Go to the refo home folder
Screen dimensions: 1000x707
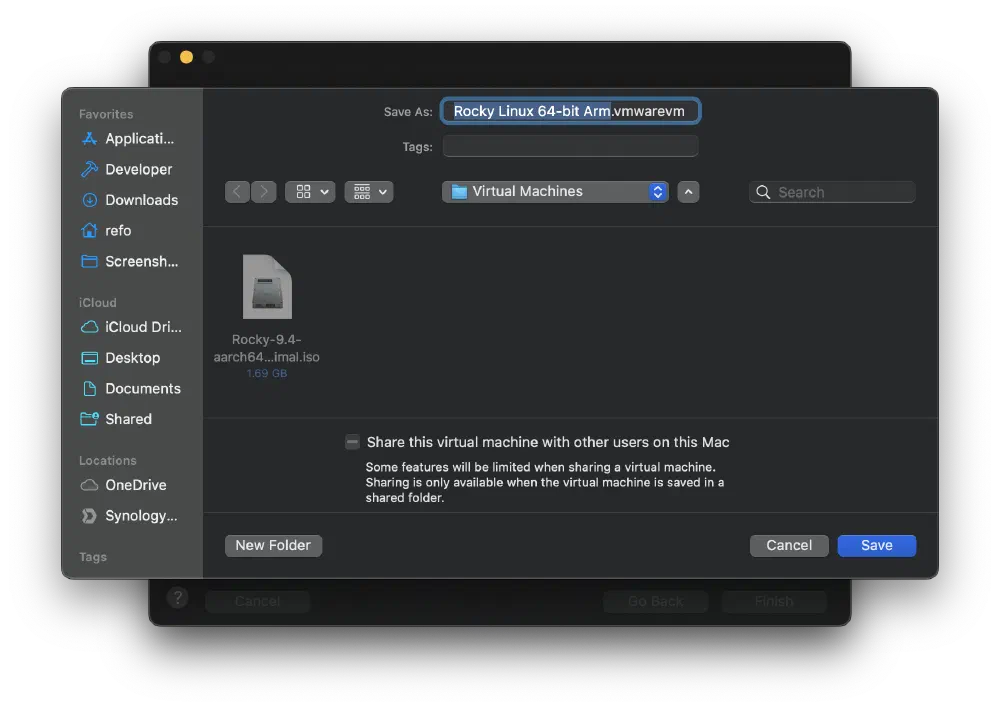click(117, 230)
